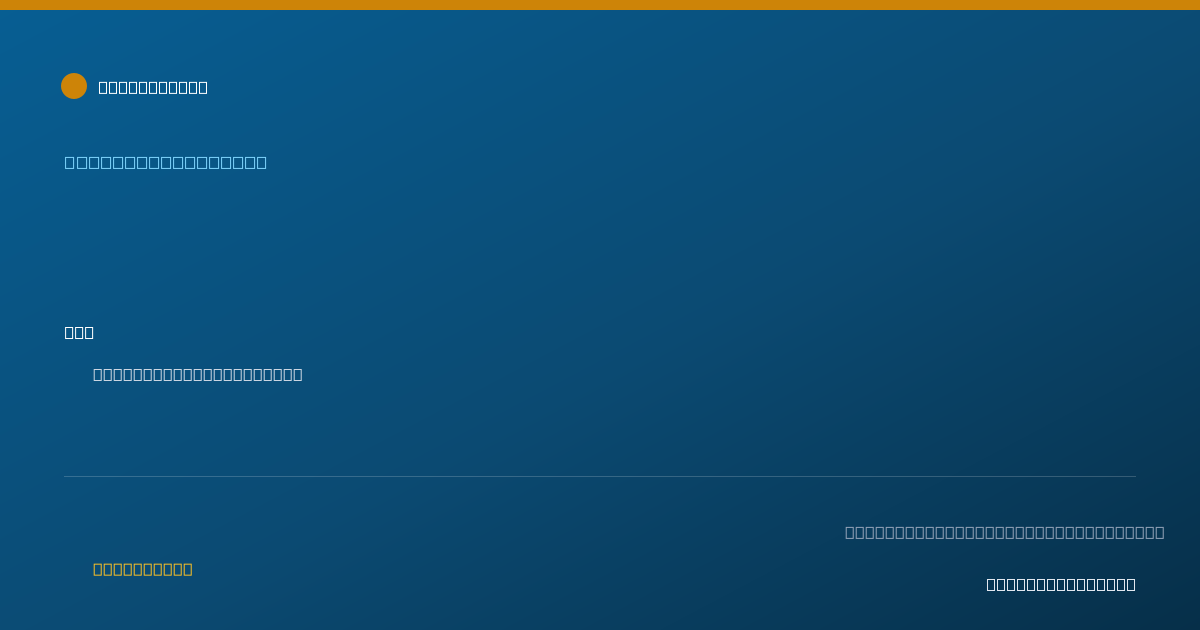The width and height of the screenshot is (1200, 630).
Task: Click first glyph of indented gray line
Action: [x=98, y=374]
